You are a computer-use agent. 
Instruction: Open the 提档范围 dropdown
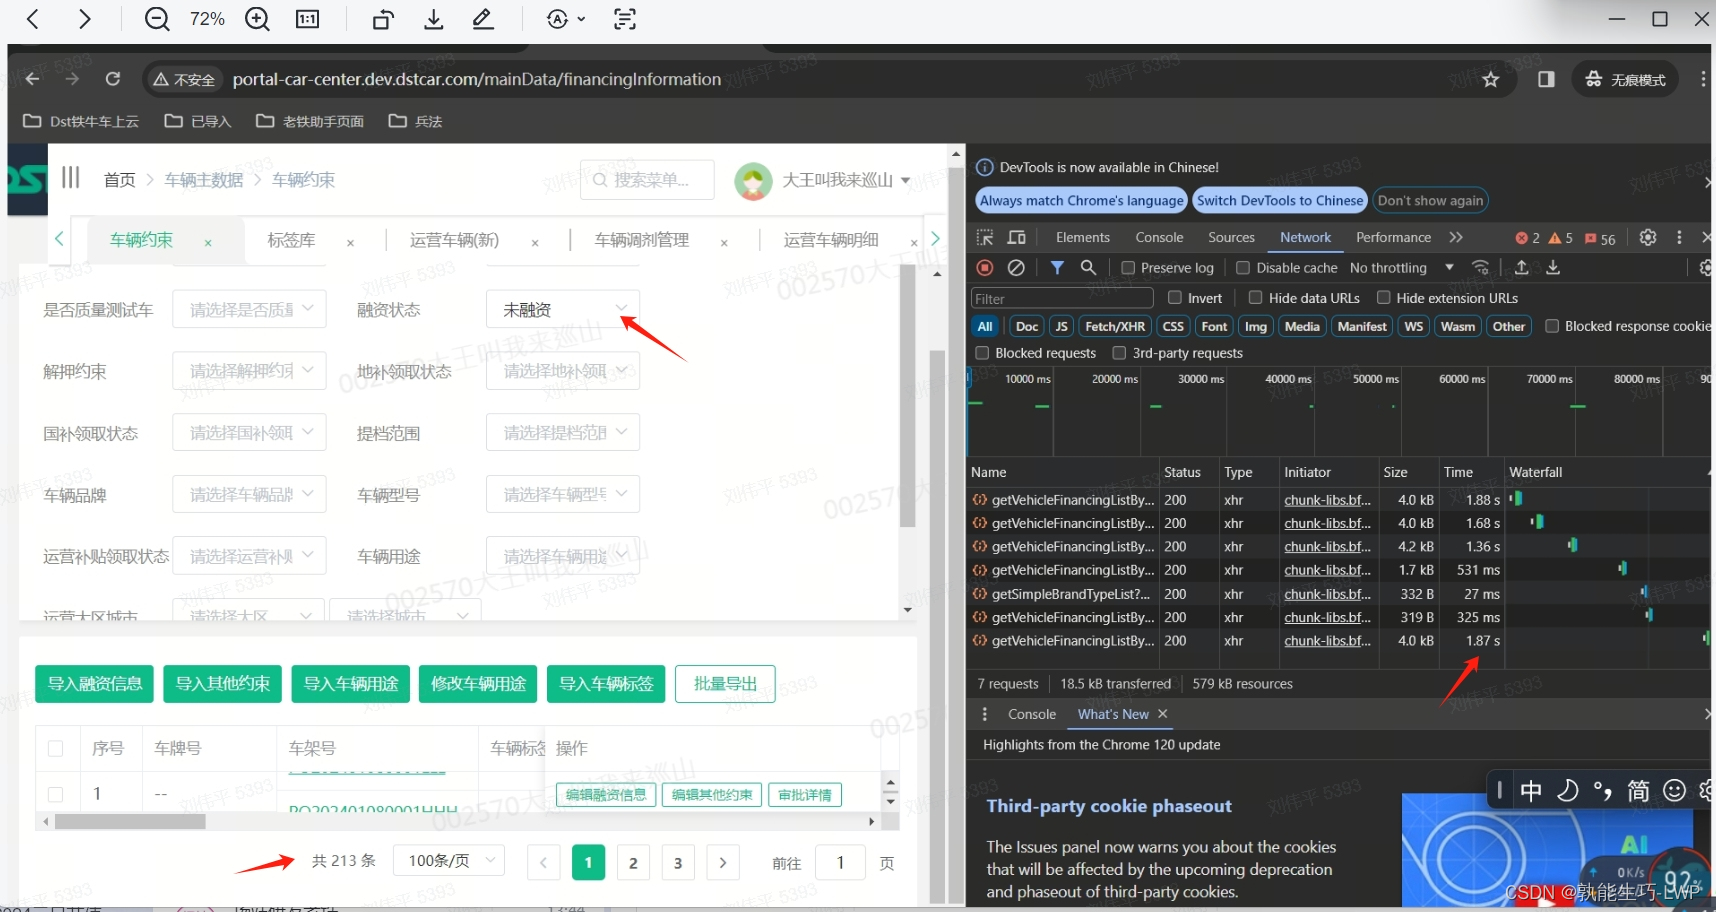pyautogui.click(x=563, y=433)
